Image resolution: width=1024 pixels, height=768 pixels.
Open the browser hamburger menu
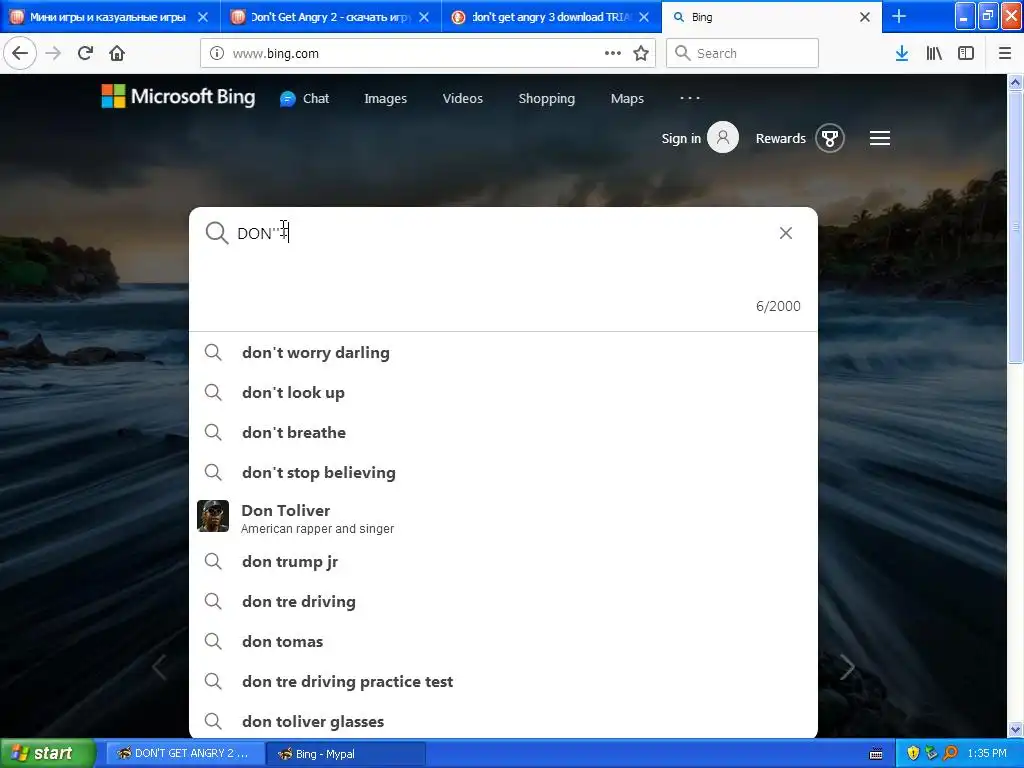coord(1004,53)
